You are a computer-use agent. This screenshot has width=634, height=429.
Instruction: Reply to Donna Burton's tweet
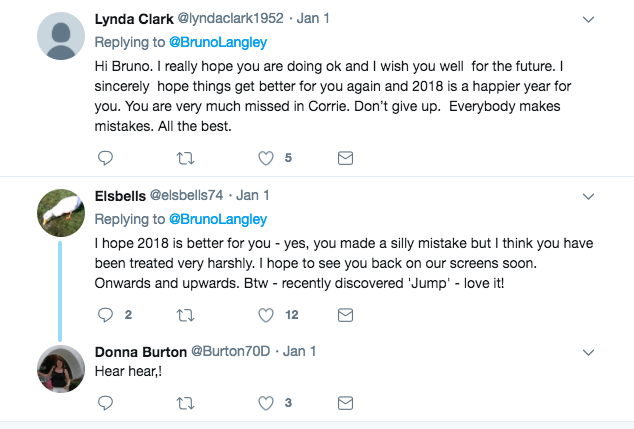107,404
